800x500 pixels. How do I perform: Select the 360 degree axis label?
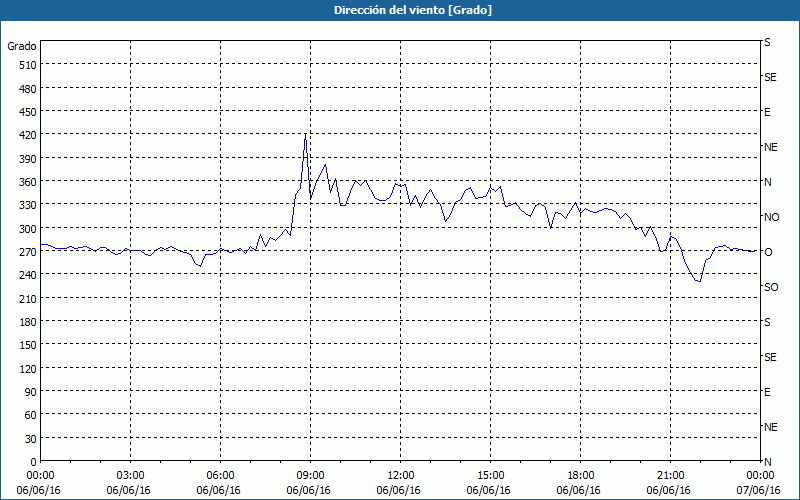click(x=28, y=182)
